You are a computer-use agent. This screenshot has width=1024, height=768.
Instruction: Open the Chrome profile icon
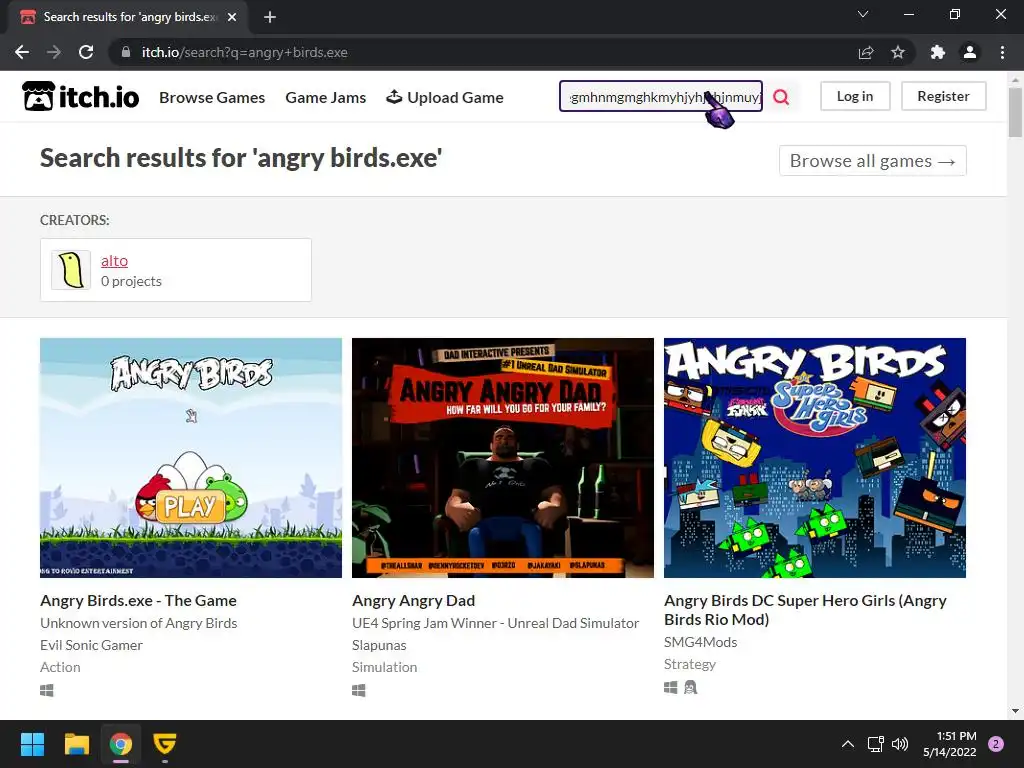coord(970,52)
